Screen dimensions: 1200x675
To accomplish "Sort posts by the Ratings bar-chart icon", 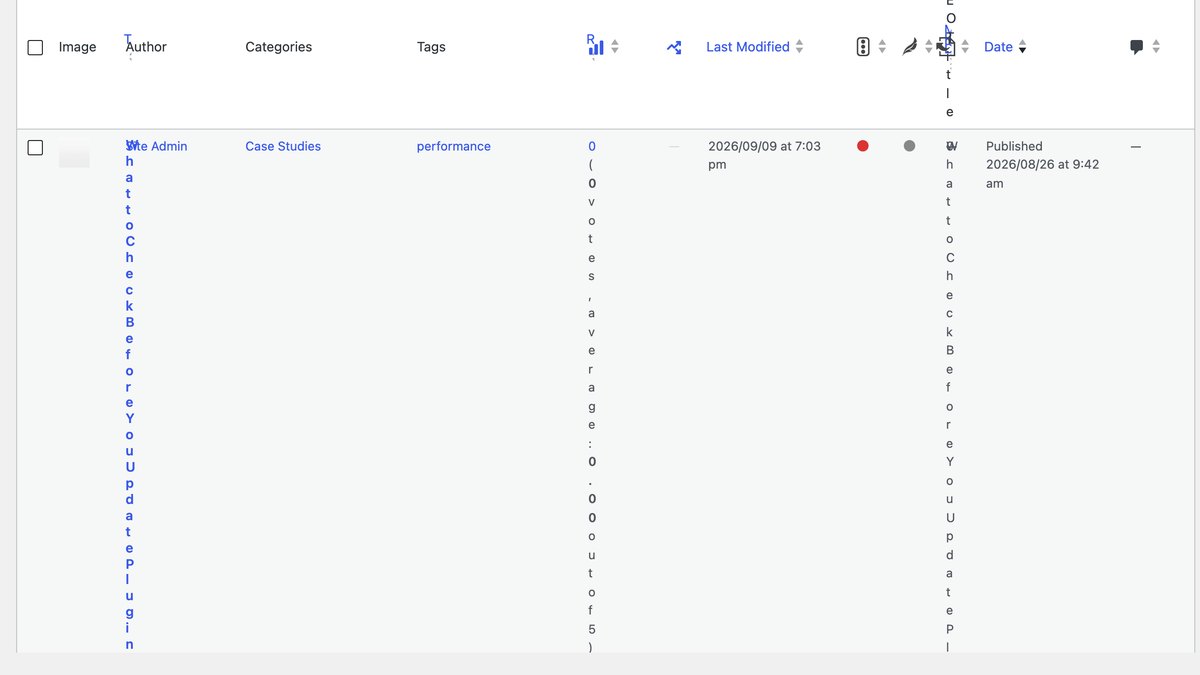I will [596, 47].
